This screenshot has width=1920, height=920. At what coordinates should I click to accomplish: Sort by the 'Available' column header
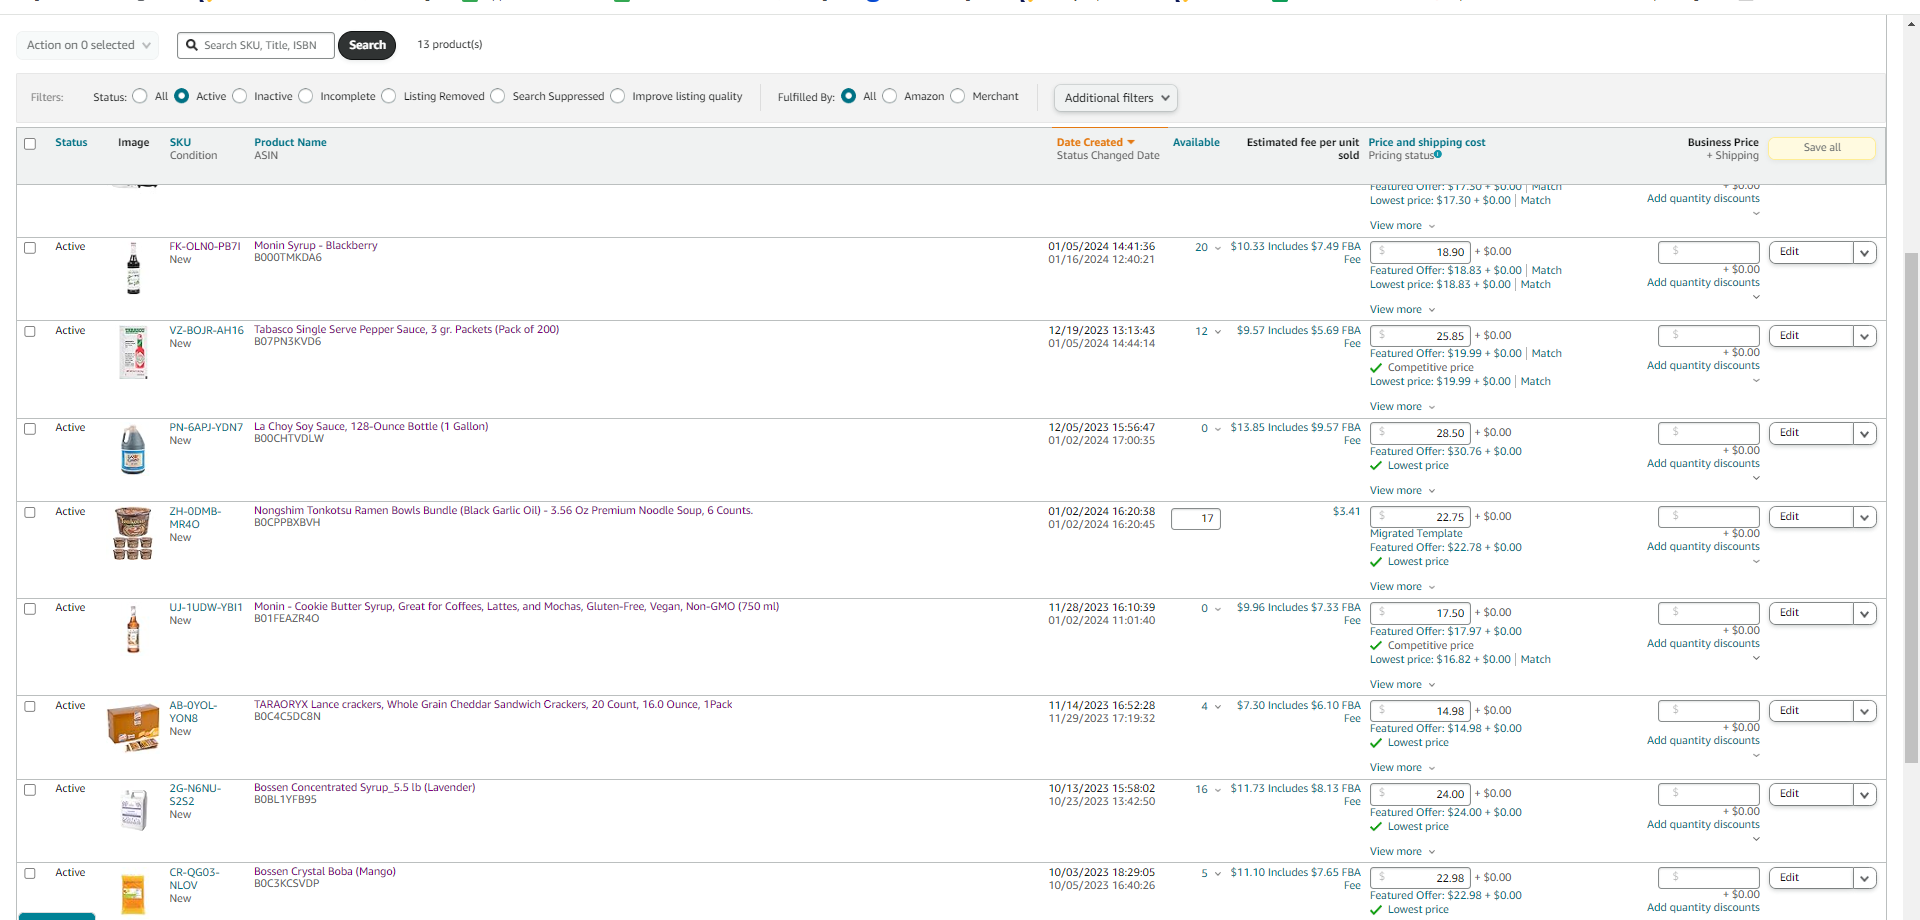[1196, 142]
